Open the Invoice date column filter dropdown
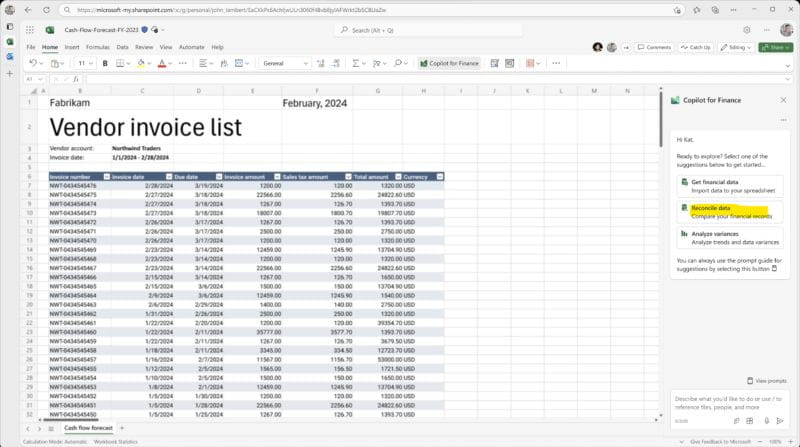Screen dimensions: 800x447 [169, 177]
